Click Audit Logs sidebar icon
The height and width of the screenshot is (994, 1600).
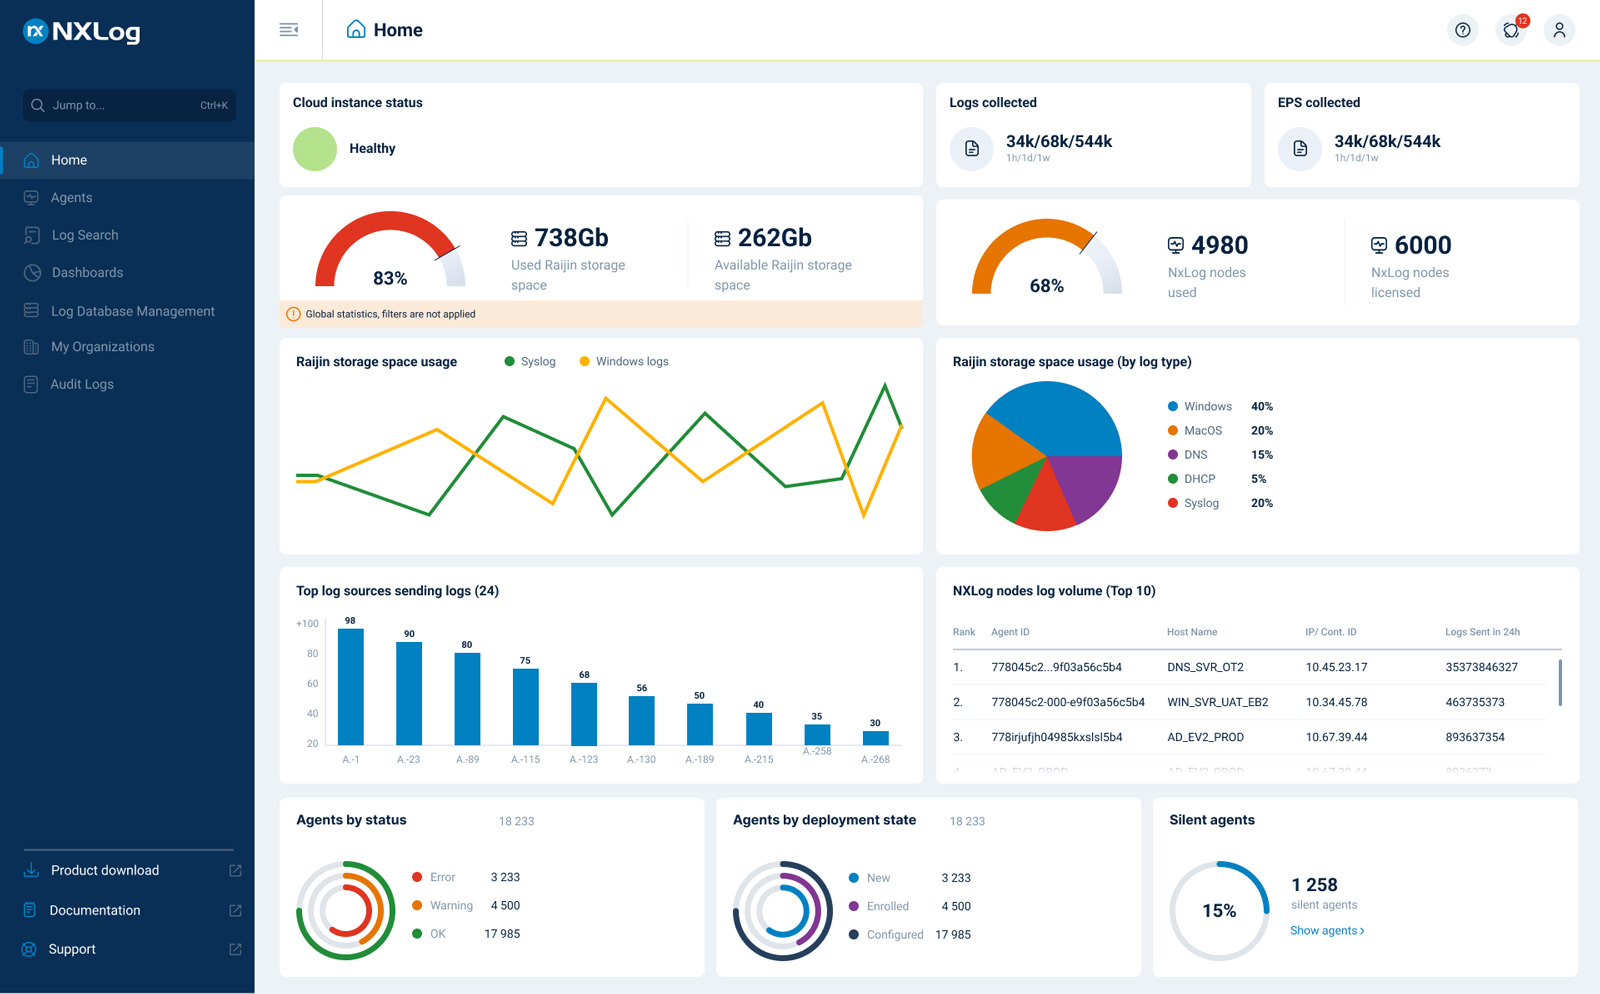(x=31, y=384)
